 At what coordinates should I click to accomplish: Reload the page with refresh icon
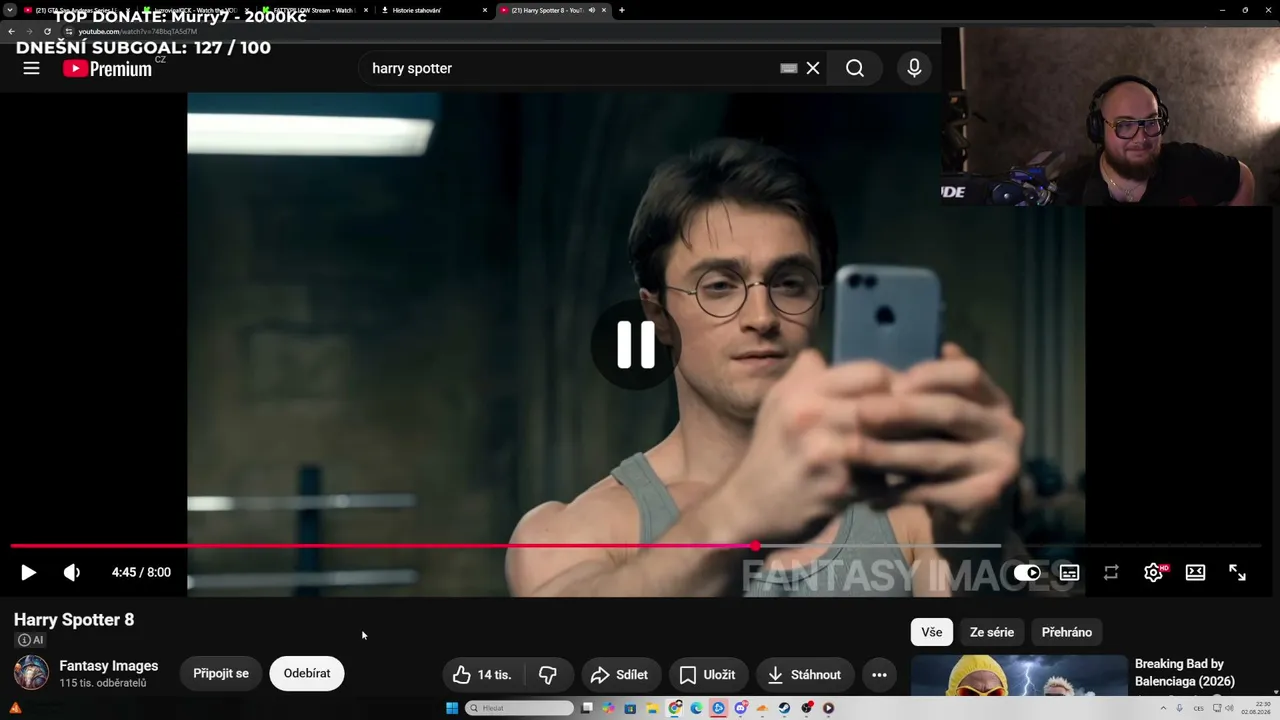point(47,31)
